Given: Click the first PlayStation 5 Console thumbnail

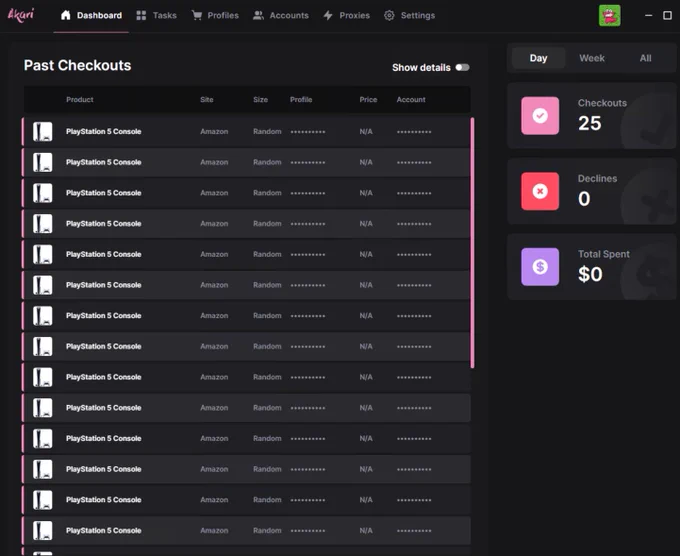Looking at the screenshot, I should [x=43, y=132].
